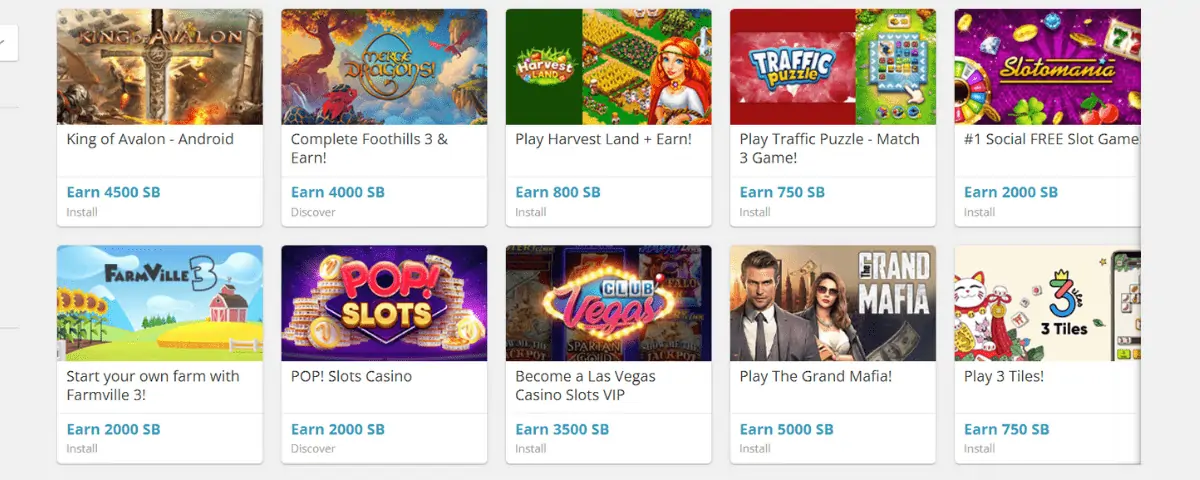Click 'Start your own farm with Farmville 3!' title
The image size is (1200, 480).
(153, 385)
